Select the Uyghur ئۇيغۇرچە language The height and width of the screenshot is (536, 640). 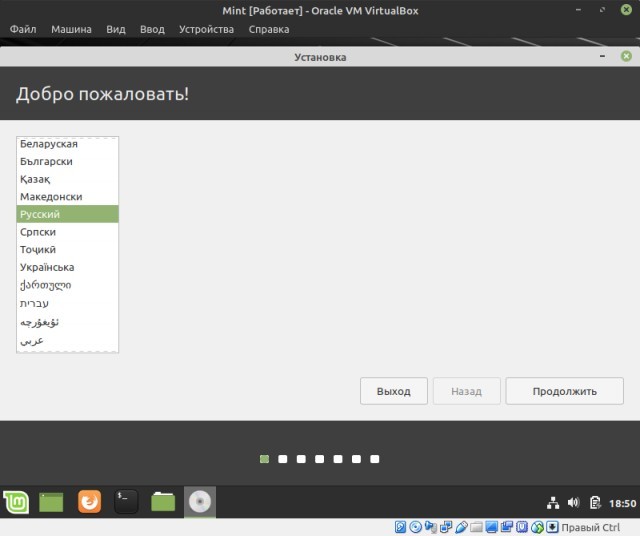pyautogui.click(x=67, y=322)
